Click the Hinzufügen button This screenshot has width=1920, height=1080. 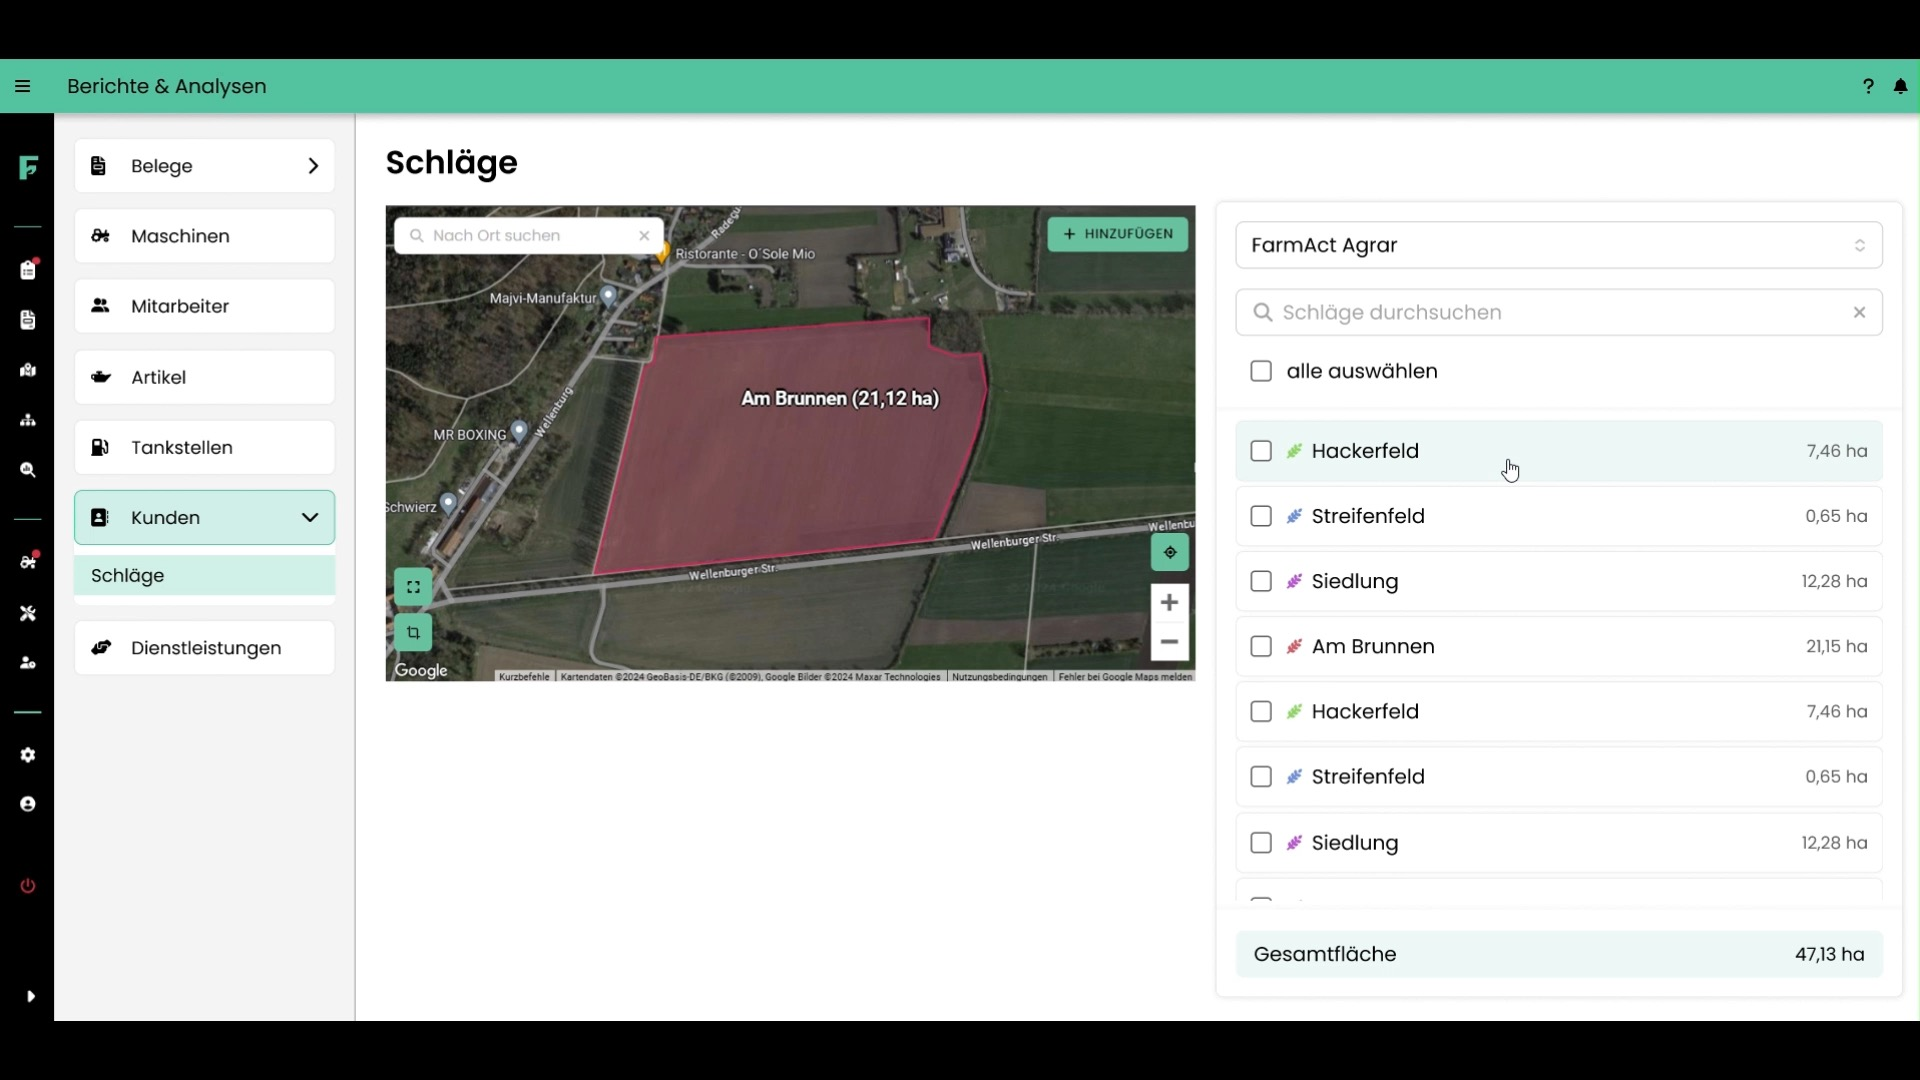(x=1118, y=234)
